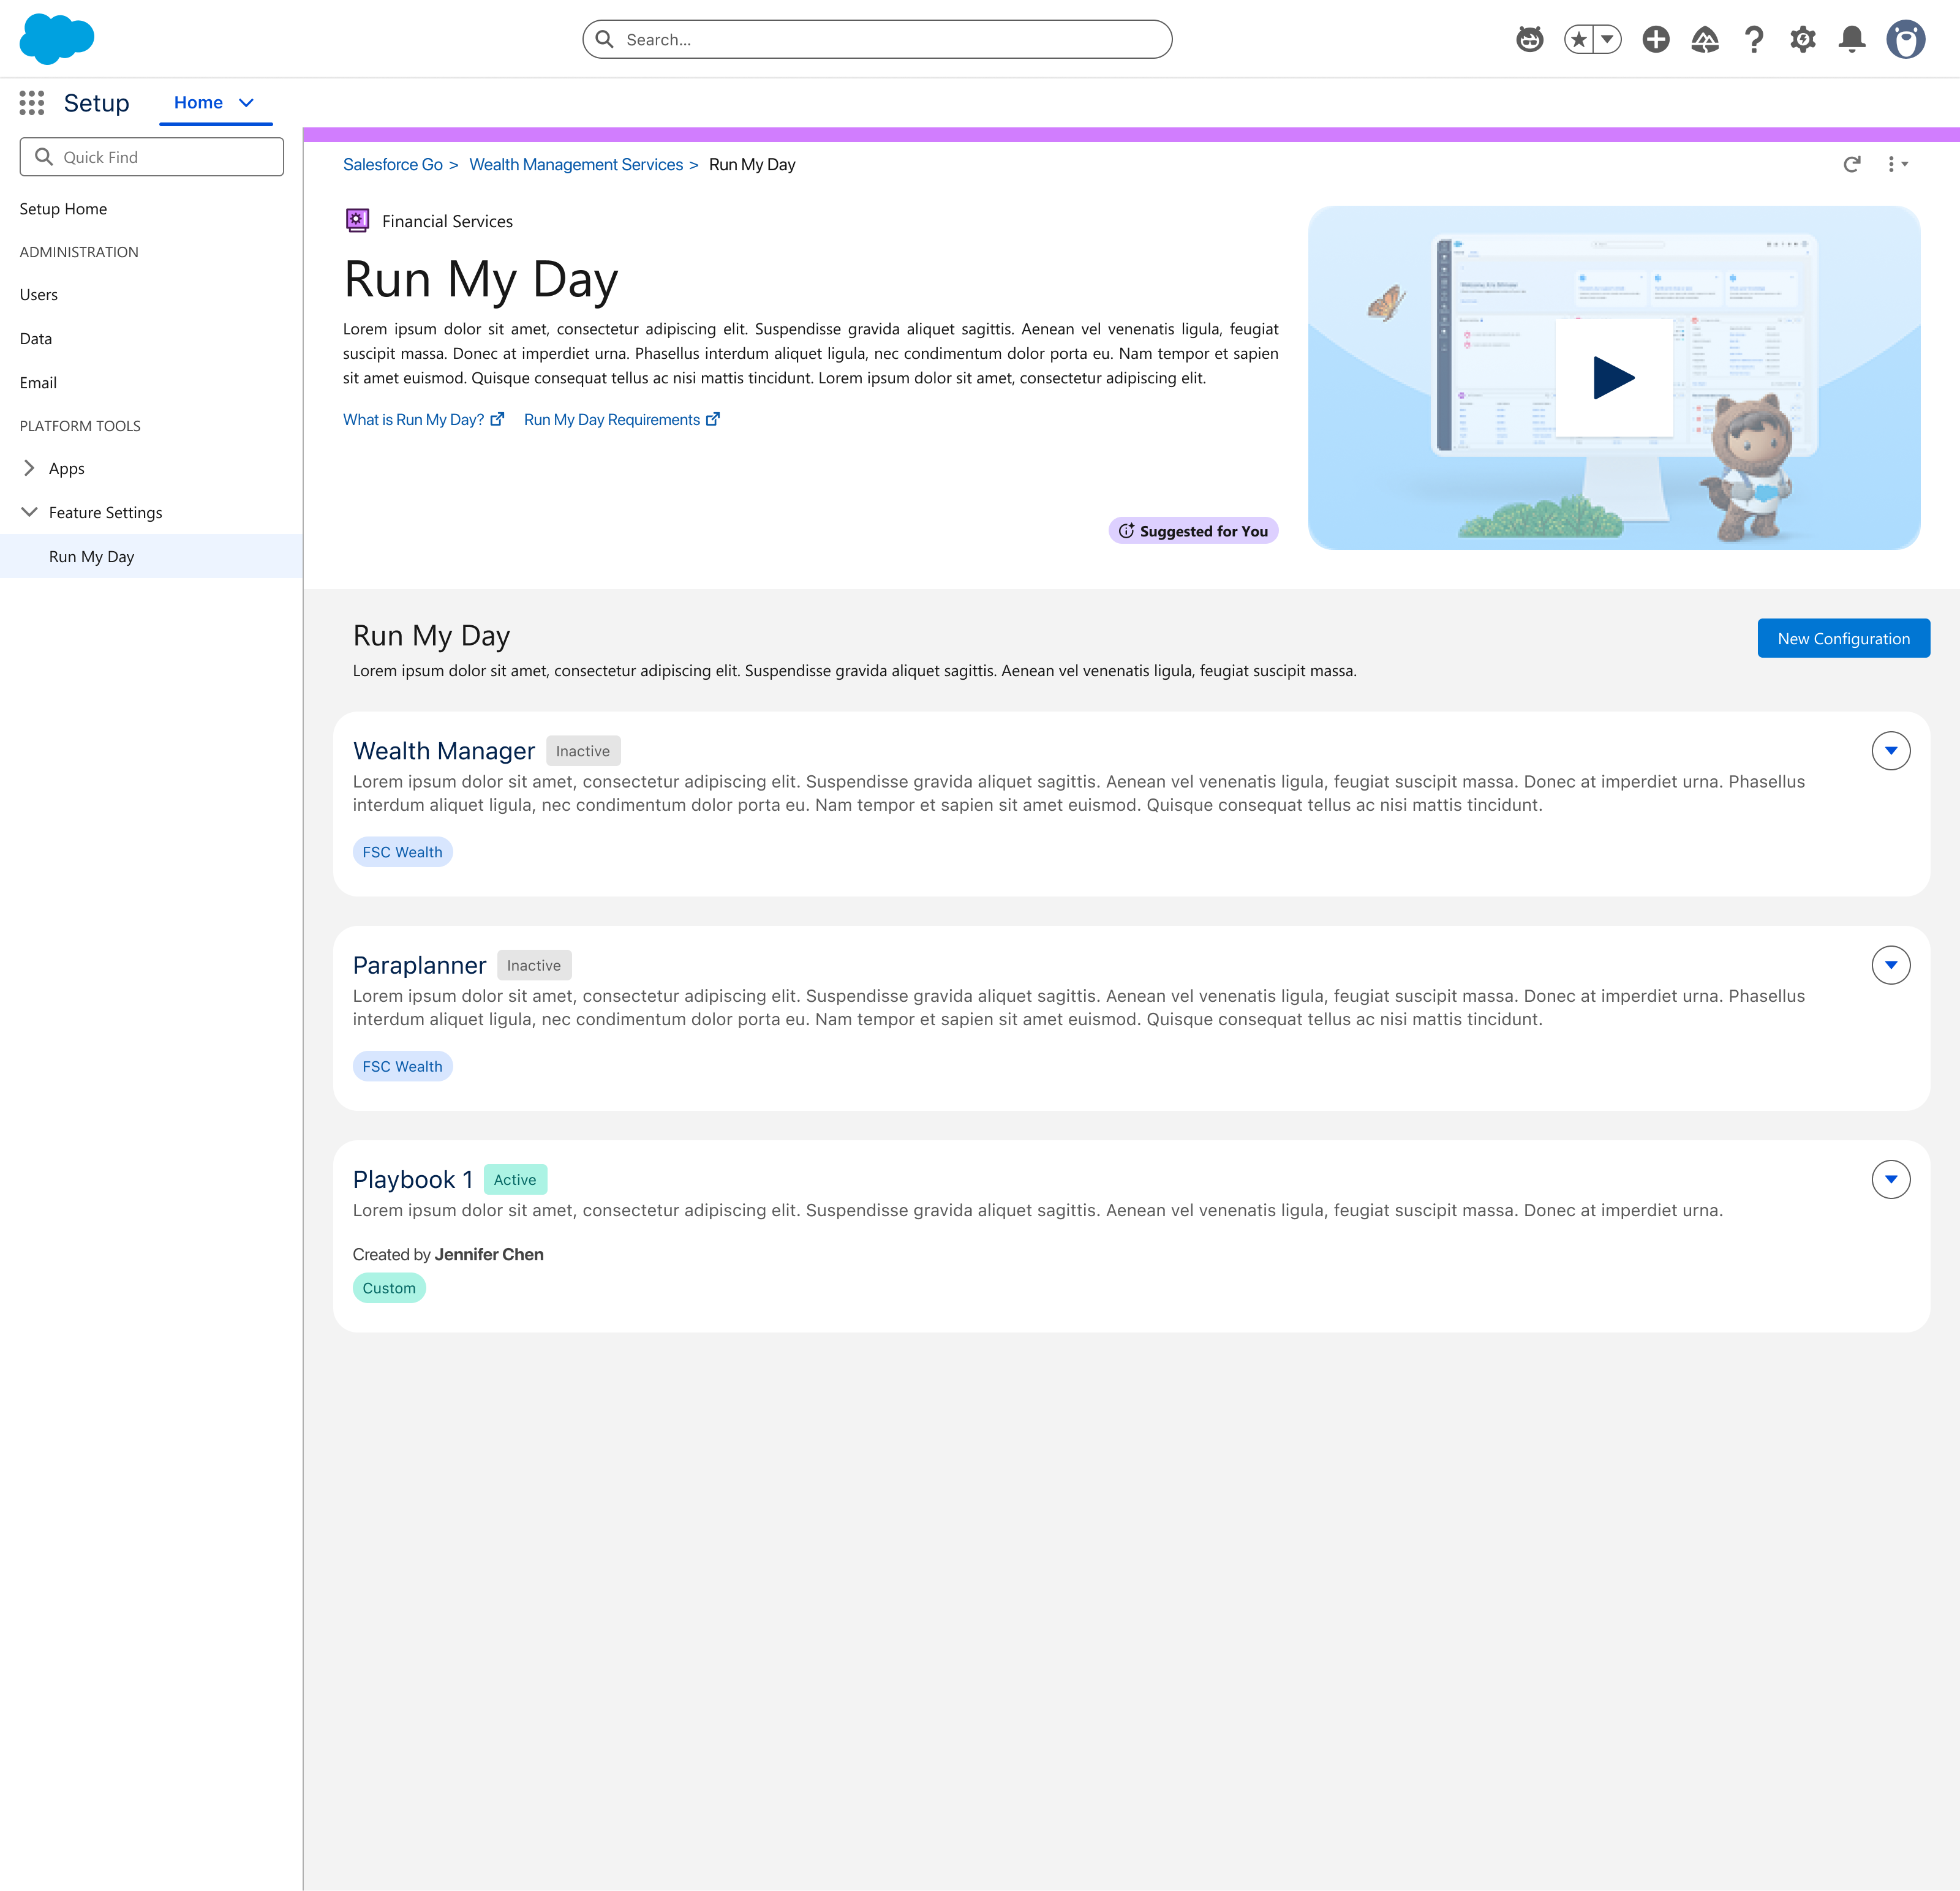Collapse the Feature Settings section
The image size is (1960, 1891).
pyautogui.click(x=29, y=512)
